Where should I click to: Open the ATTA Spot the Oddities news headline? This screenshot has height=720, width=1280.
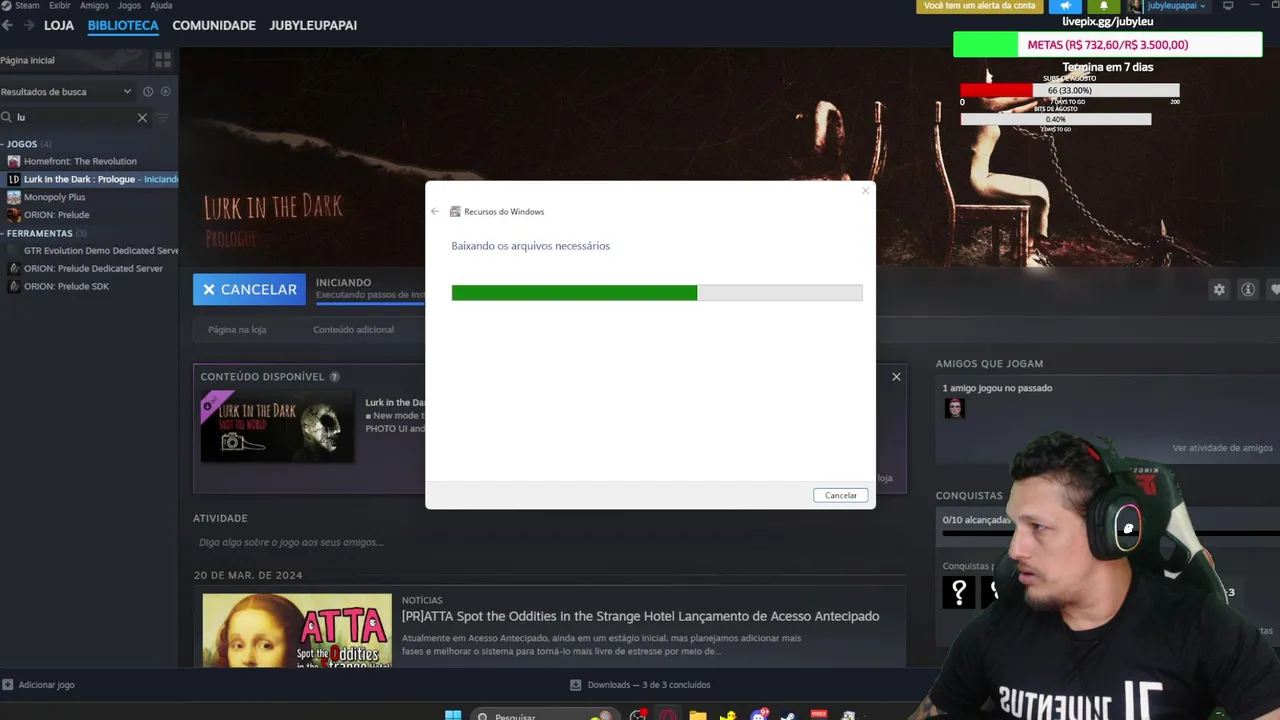coord(640,616)
